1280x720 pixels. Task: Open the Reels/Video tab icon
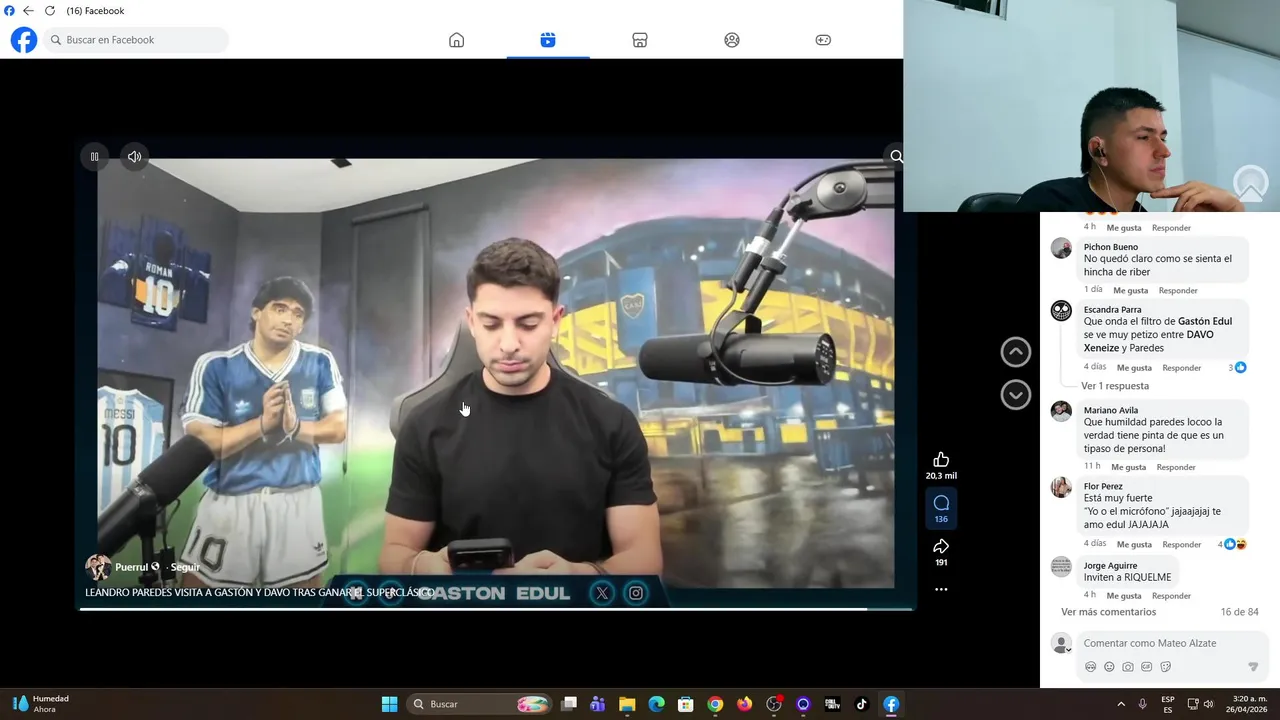tap(548, 40)
